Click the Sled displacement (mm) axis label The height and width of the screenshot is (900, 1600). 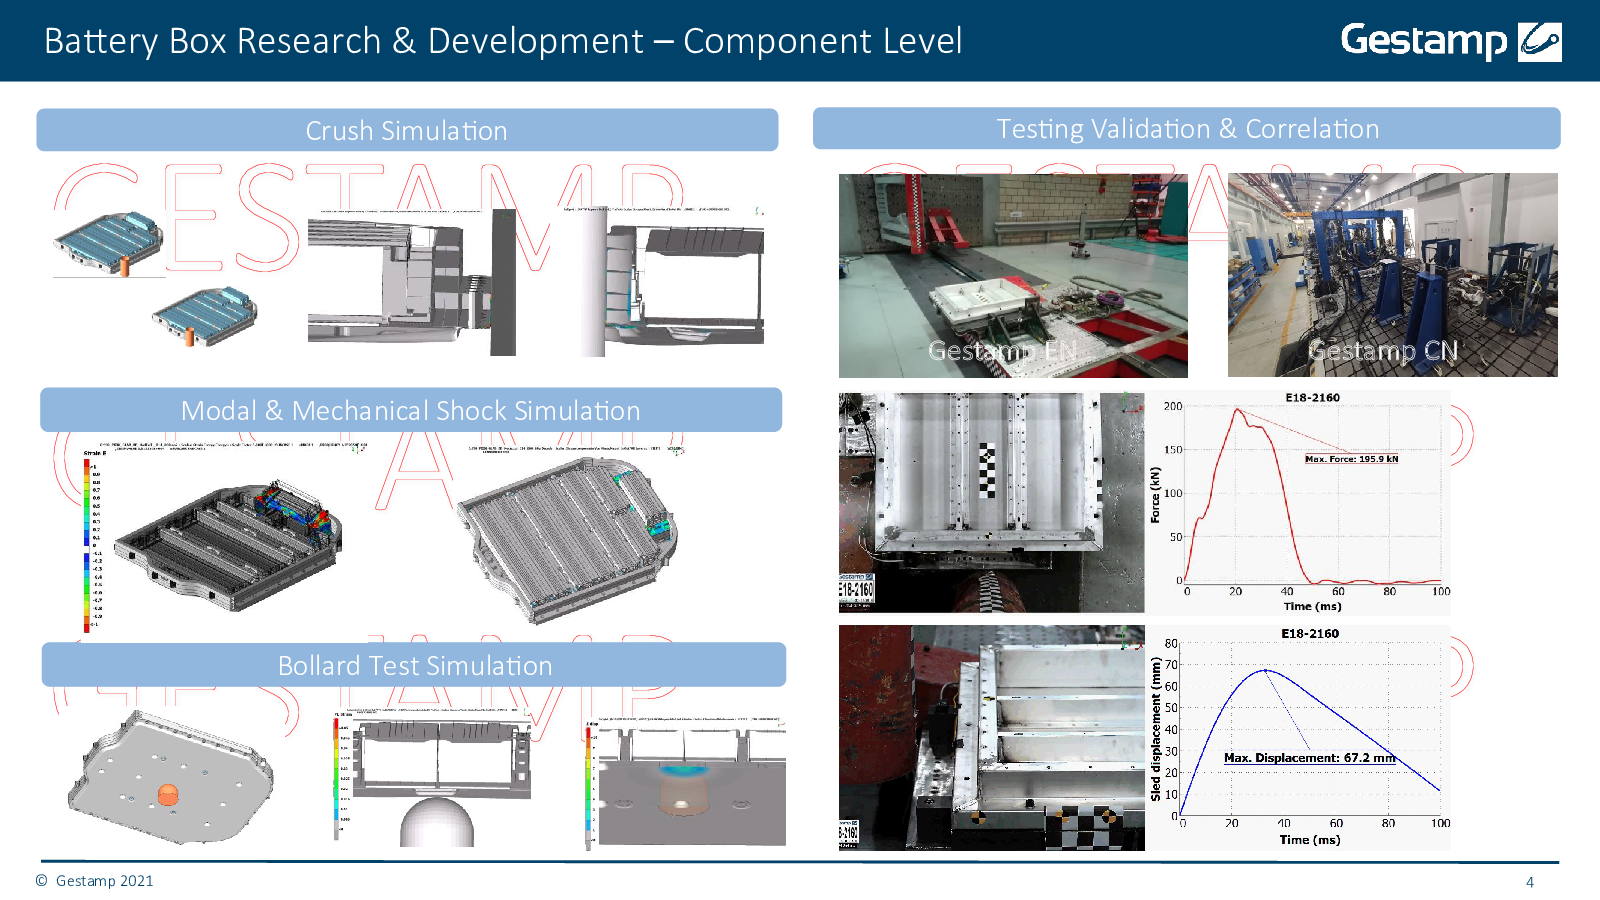(x=1155, y=729)
